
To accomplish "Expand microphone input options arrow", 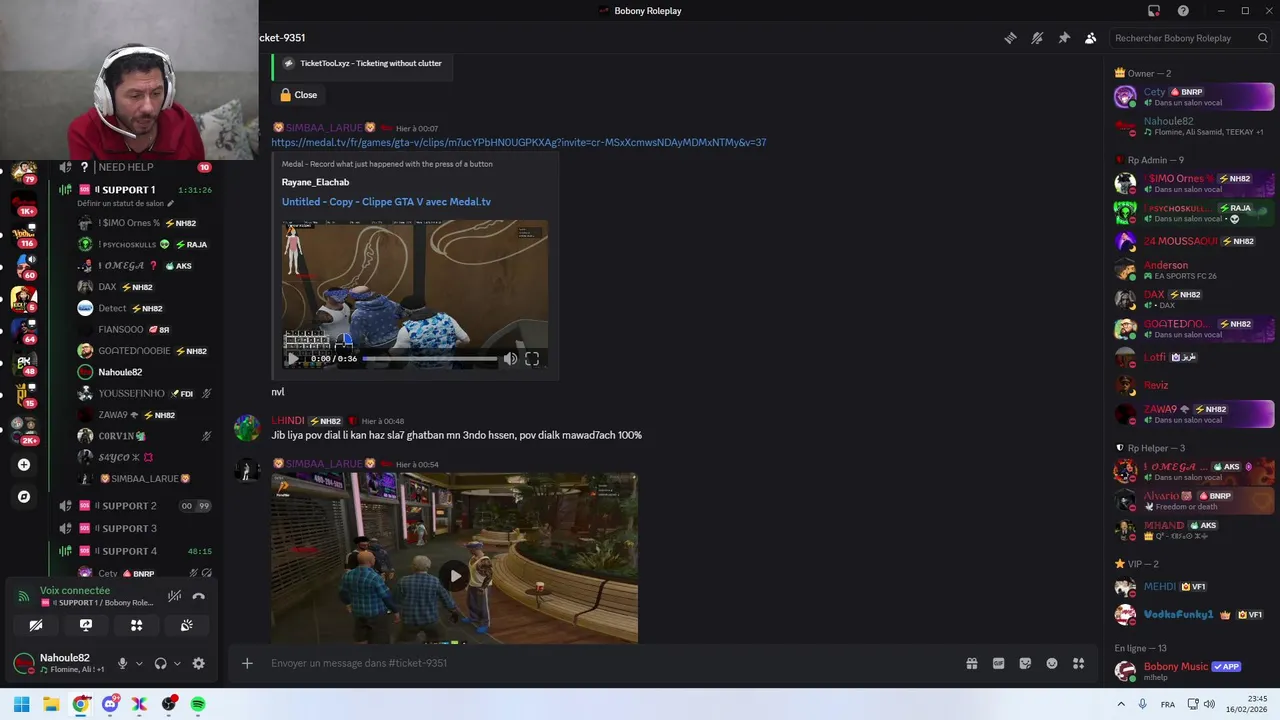I will click(139, 663).
